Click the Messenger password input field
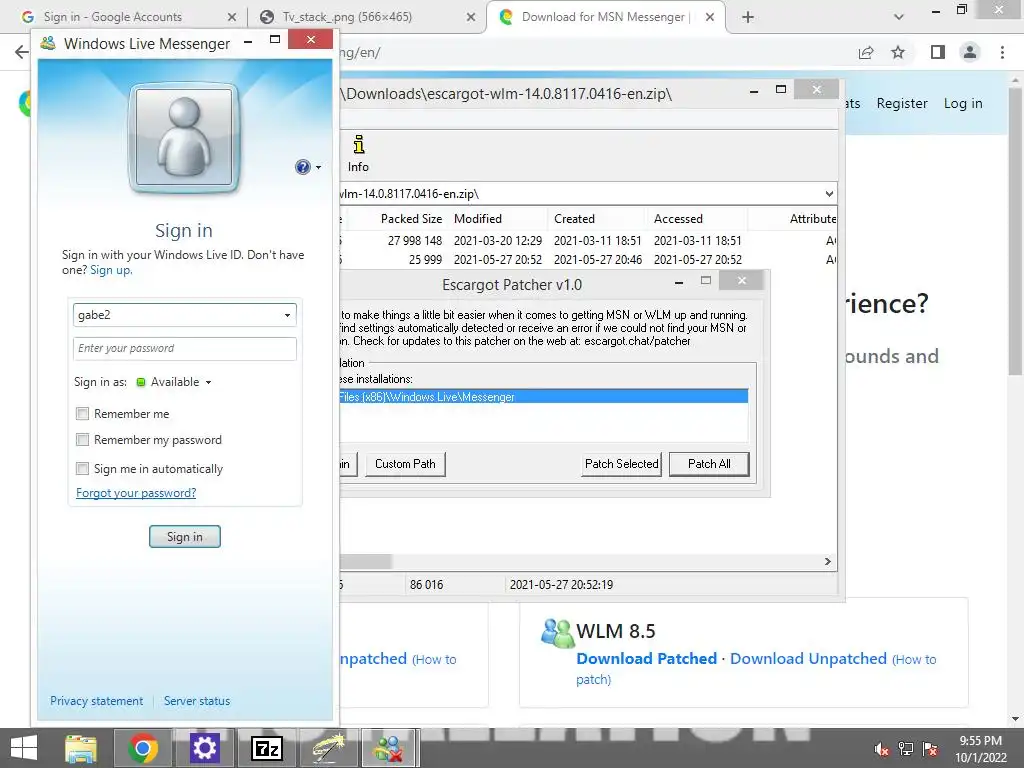The image size is (1024, 768). [x=185, y=348]
